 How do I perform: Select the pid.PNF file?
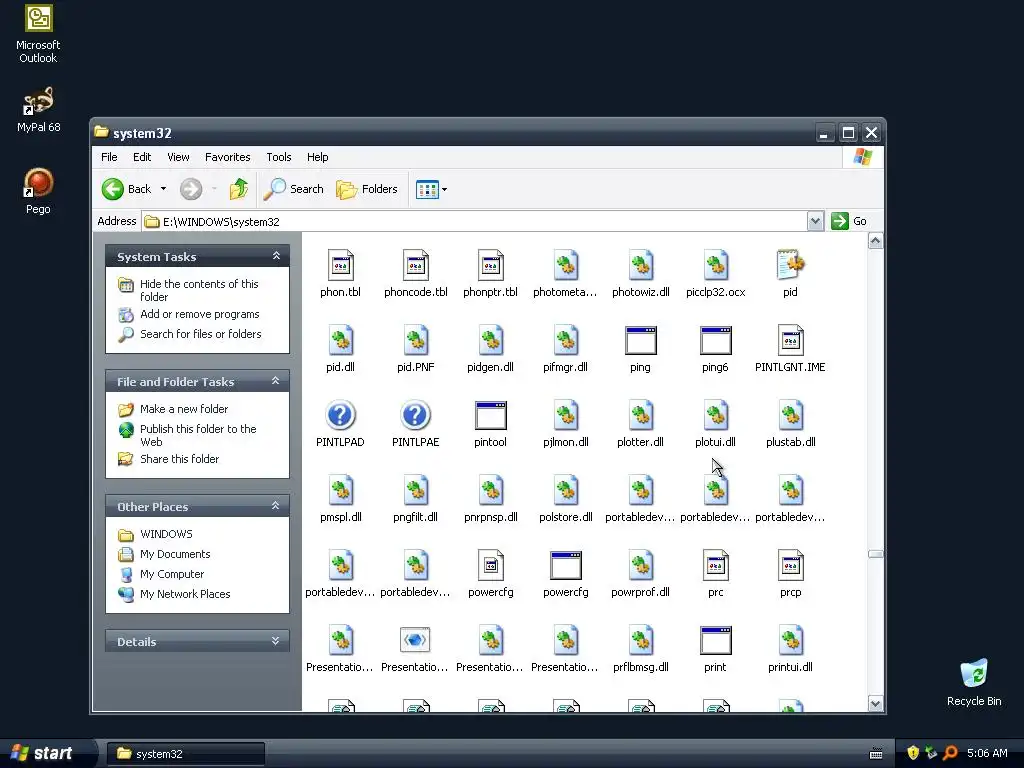tap(415, 348)
